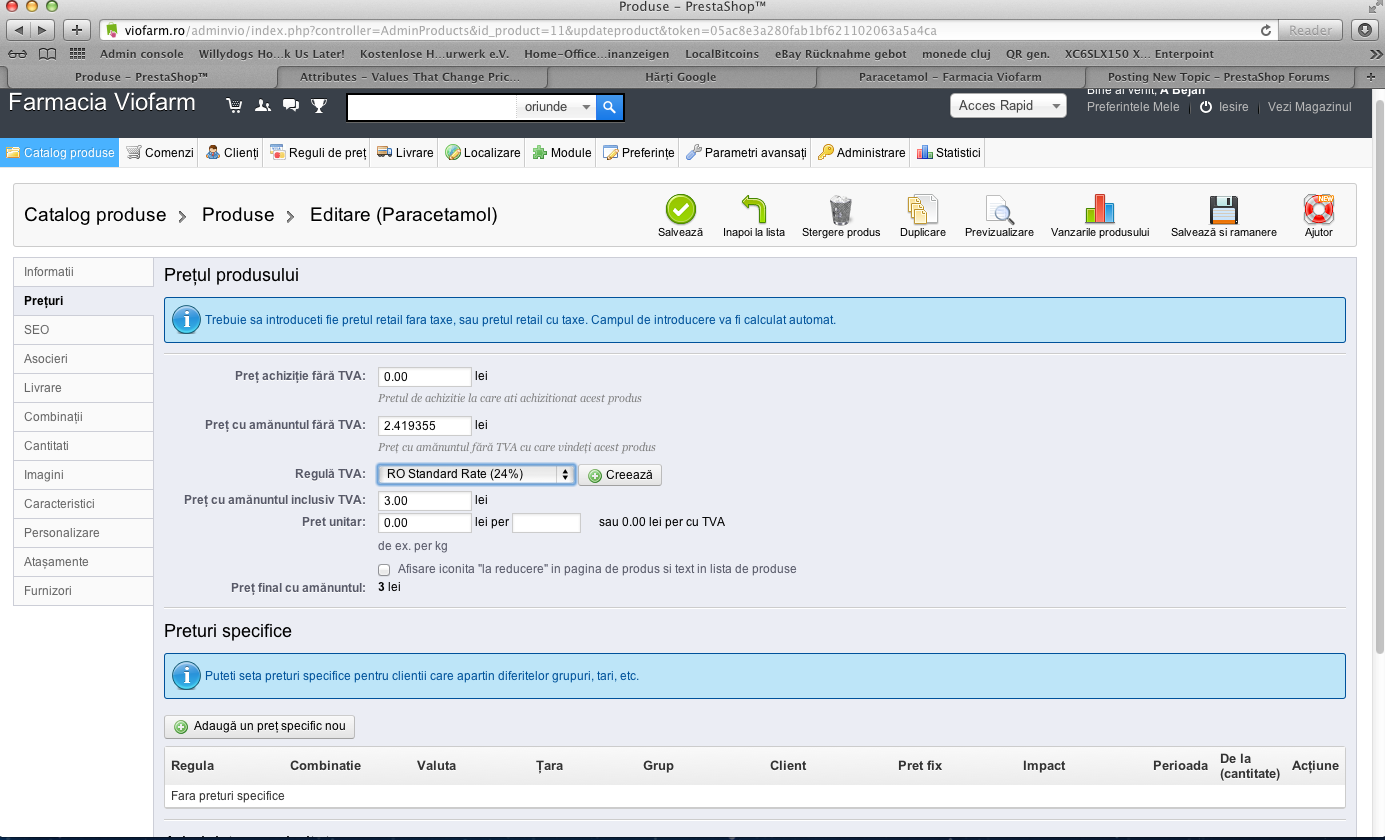Screen dimensions: 1385x840
Task: Add a bookmark with plus button
Action: (x=79, y=30)
